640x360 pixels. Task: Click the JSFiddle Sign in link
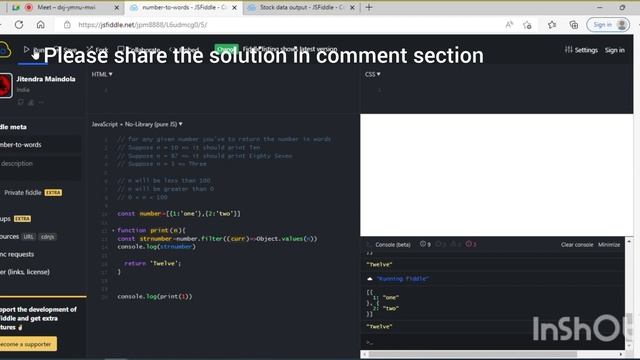pyautogui.click(x=614, y=50)
